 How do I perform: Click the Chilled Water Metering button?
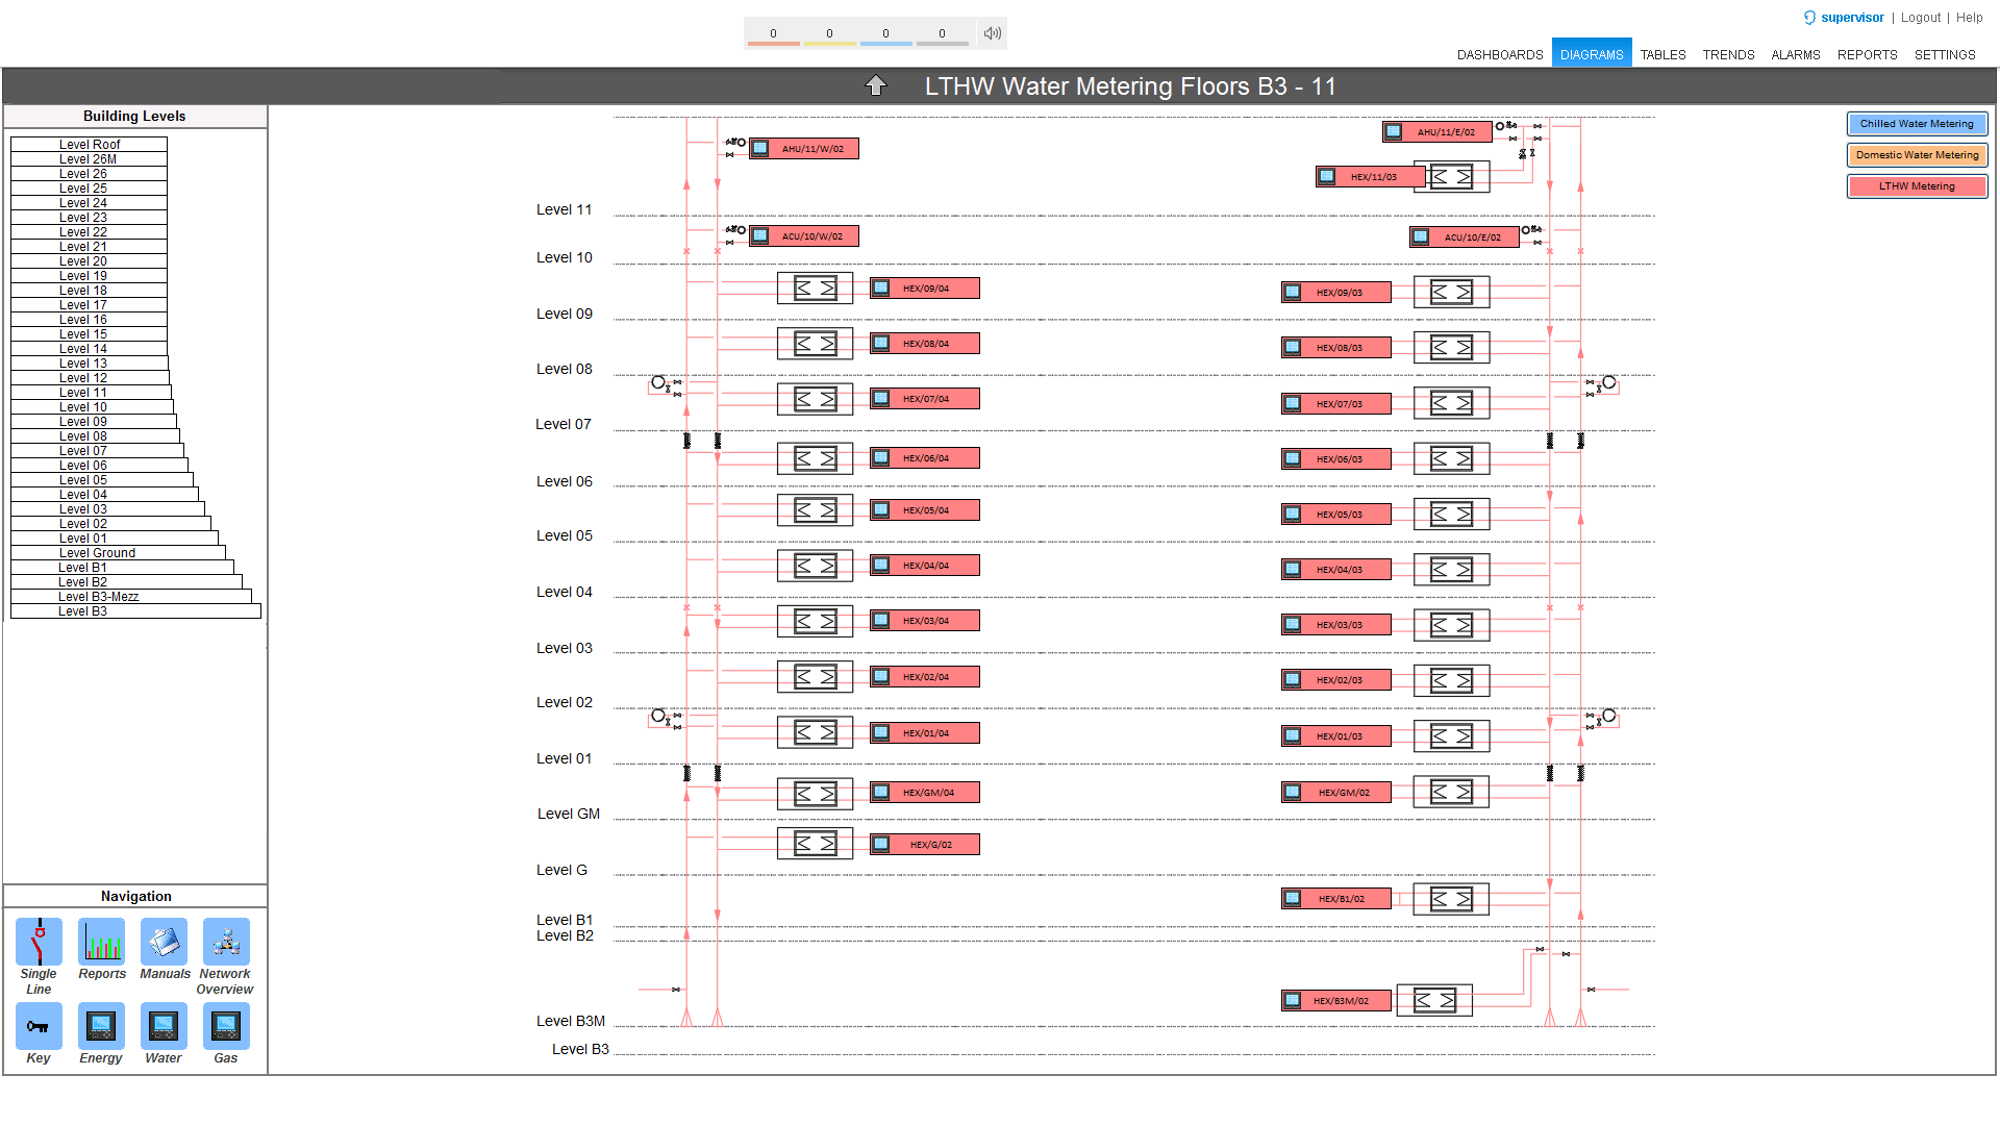[x=1916, y=124]
